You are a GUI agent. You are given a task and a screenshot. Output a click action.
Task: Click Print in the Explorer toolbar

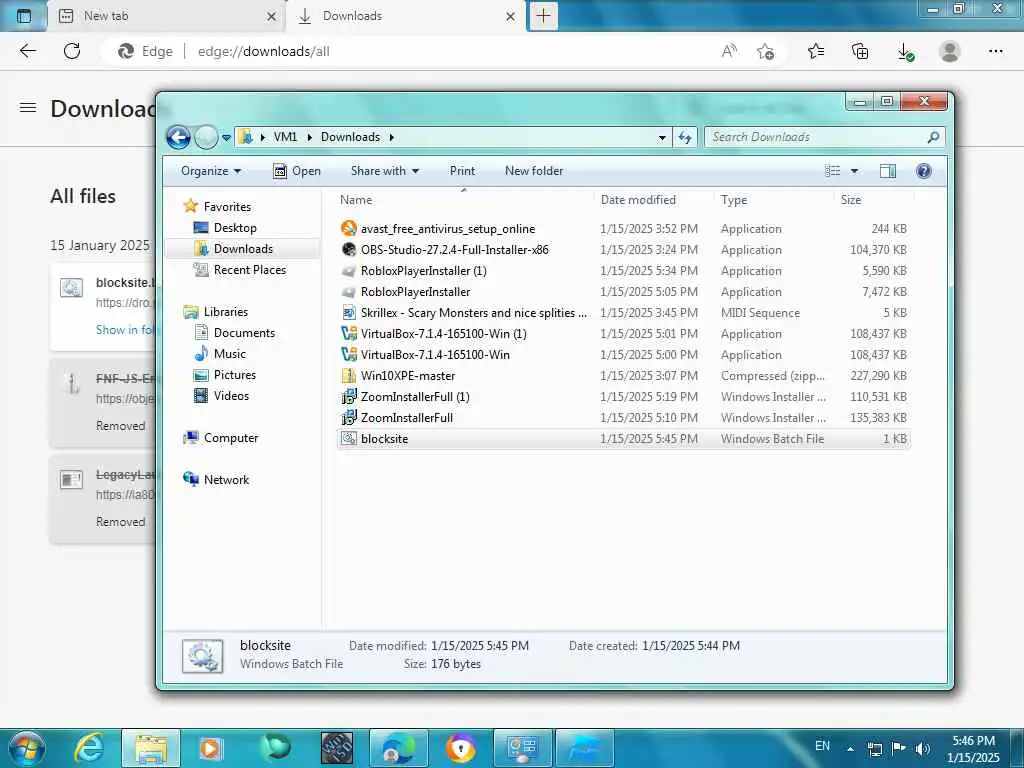click(x=462, y=171)
